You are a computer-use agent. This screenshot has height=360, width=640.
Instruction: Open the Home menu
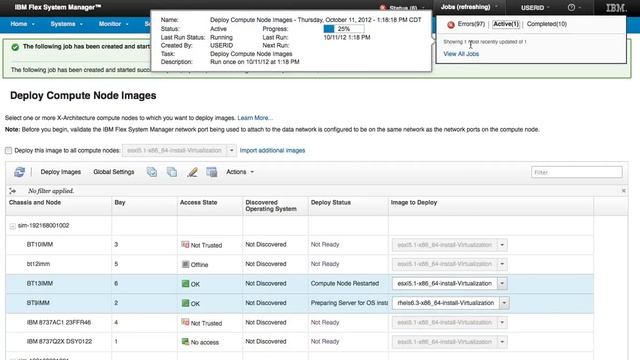pos(22,24)
